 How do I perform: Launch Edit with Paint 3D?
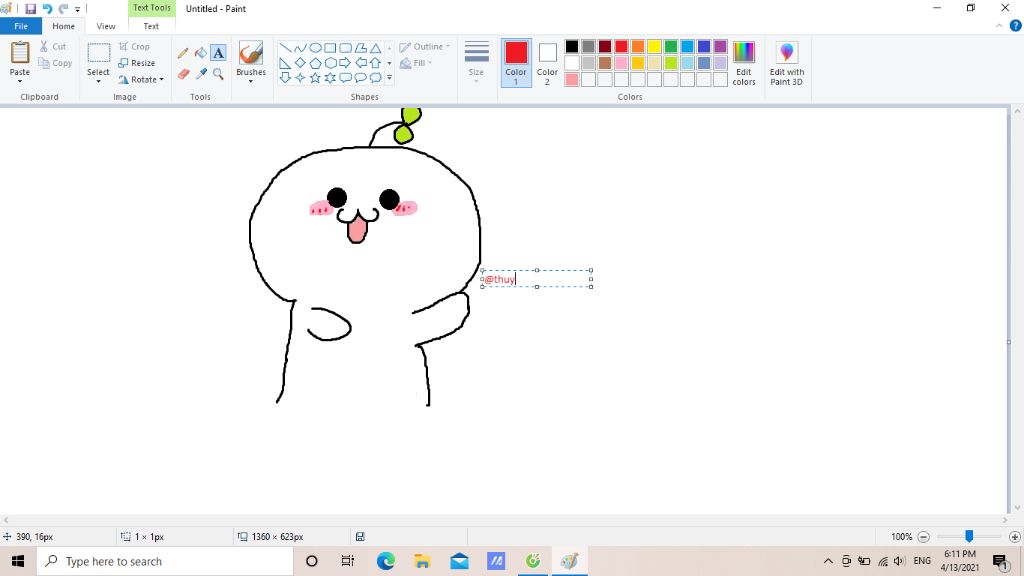pos(786,63)
